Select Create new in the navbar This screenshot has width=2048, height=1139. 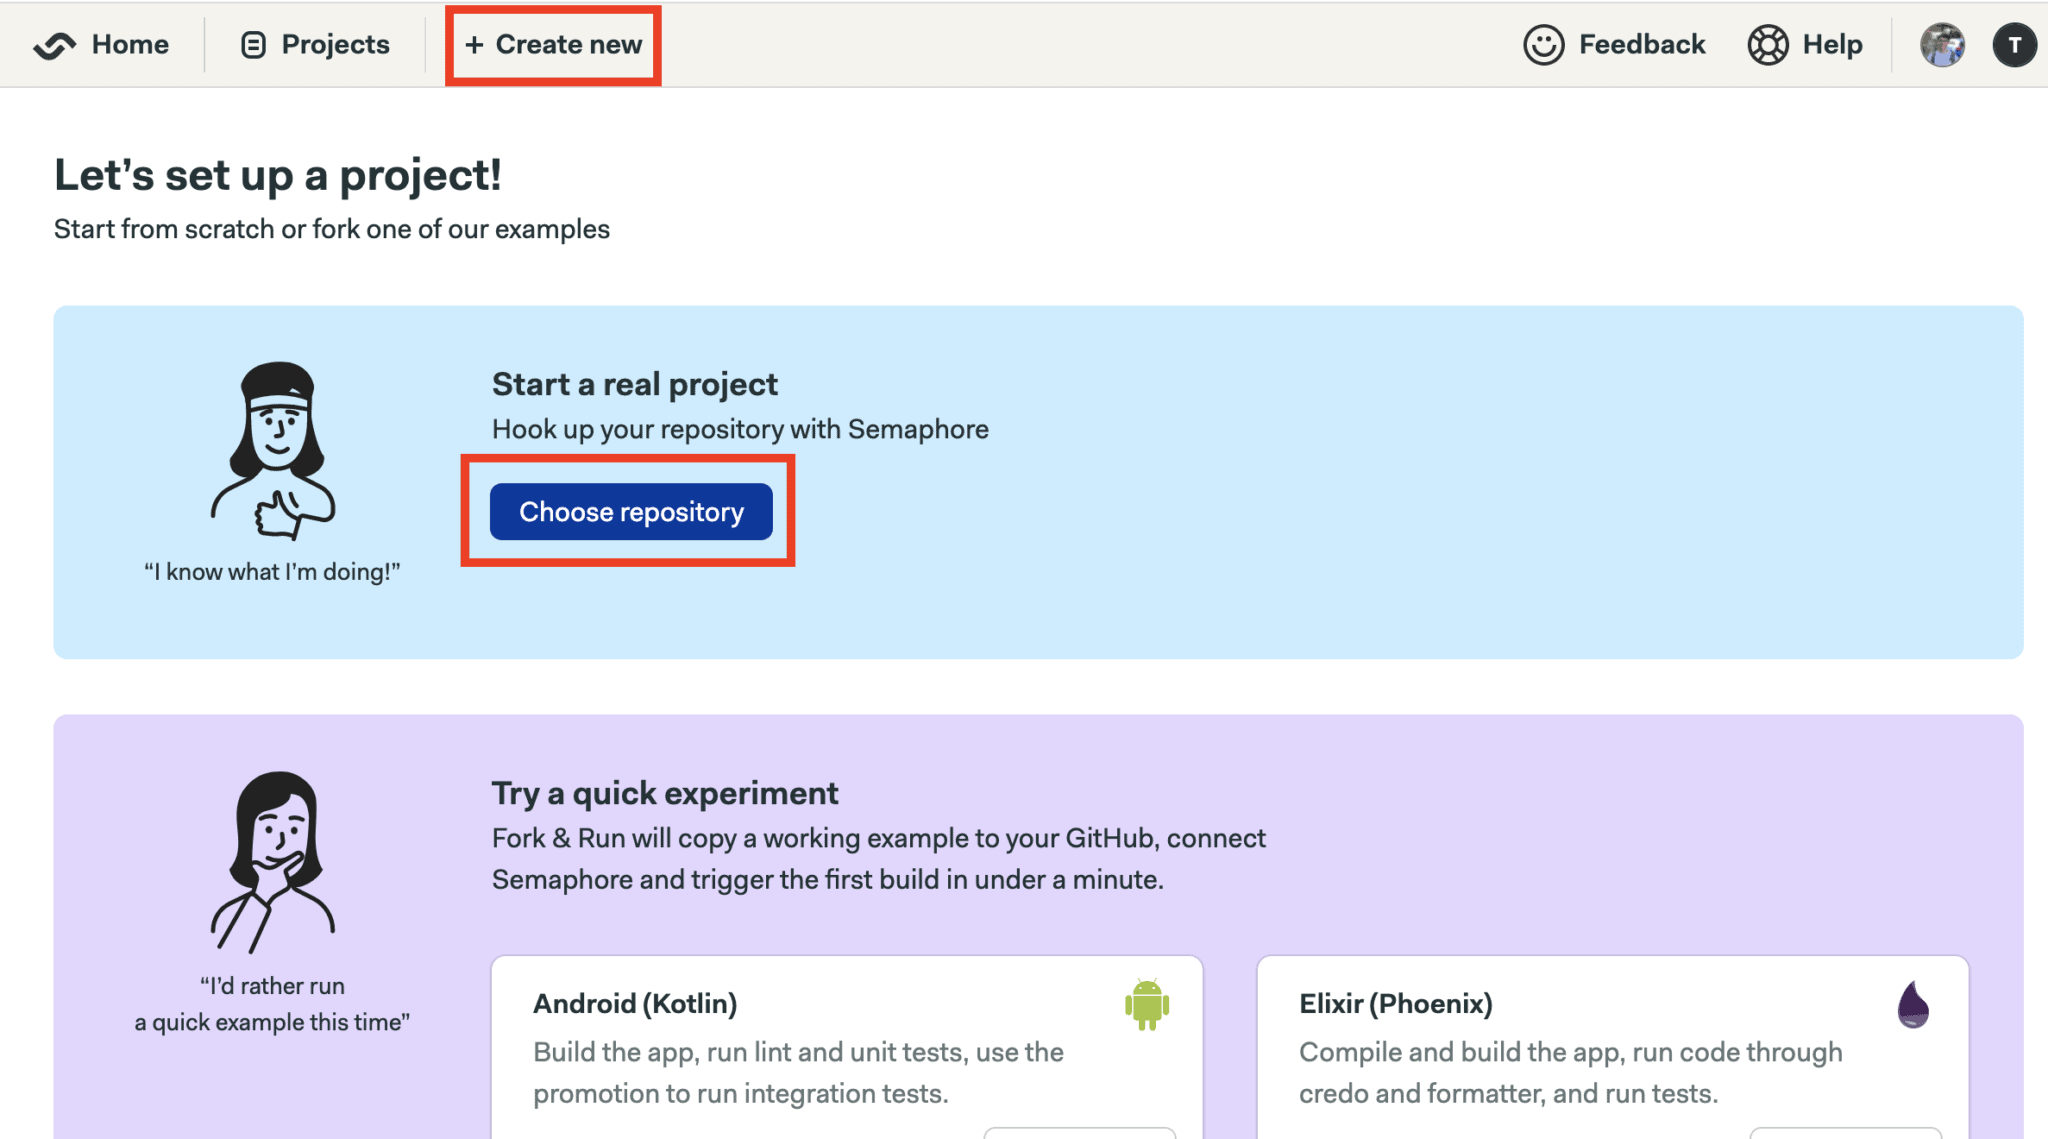point(553,45)
